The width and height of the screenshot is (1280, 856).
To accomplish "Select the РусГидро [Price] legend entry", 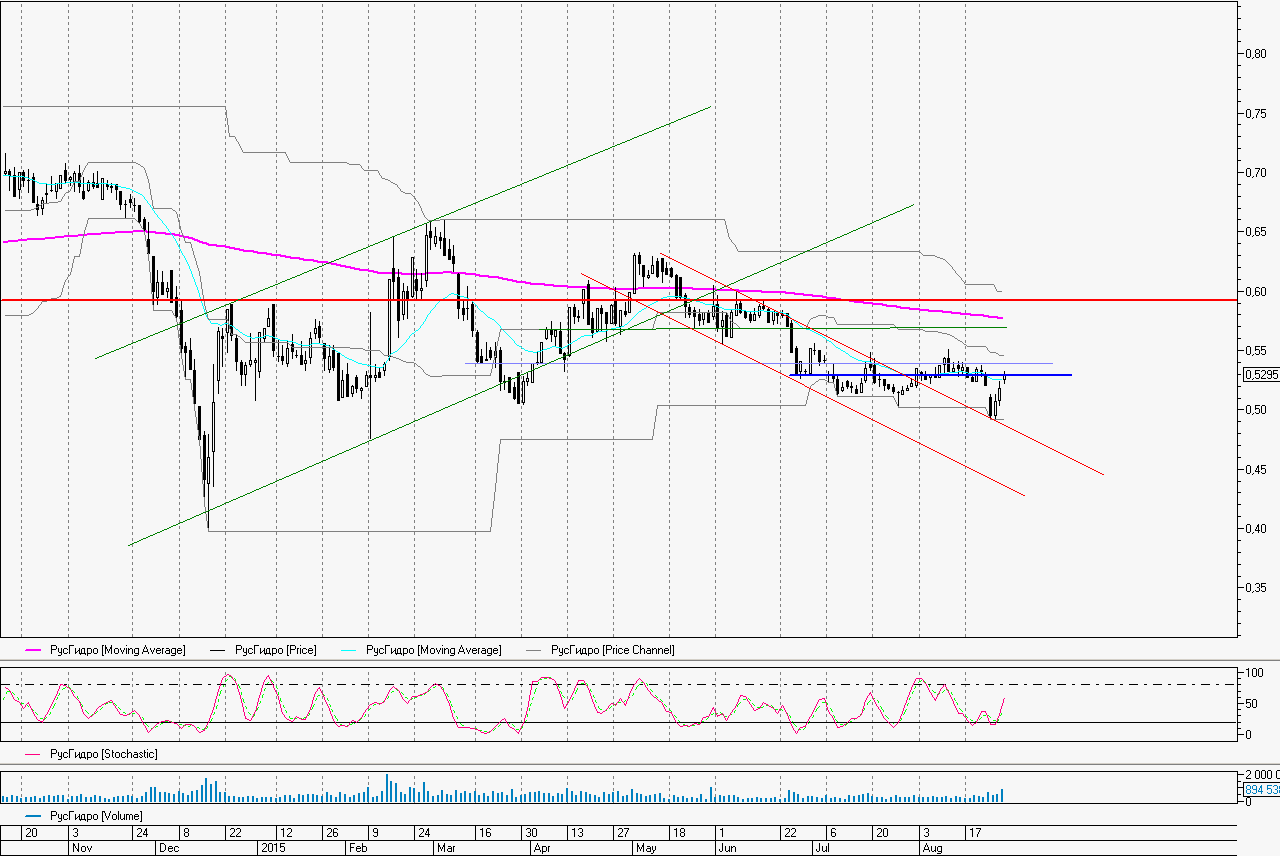I will (x=275, y=650).
